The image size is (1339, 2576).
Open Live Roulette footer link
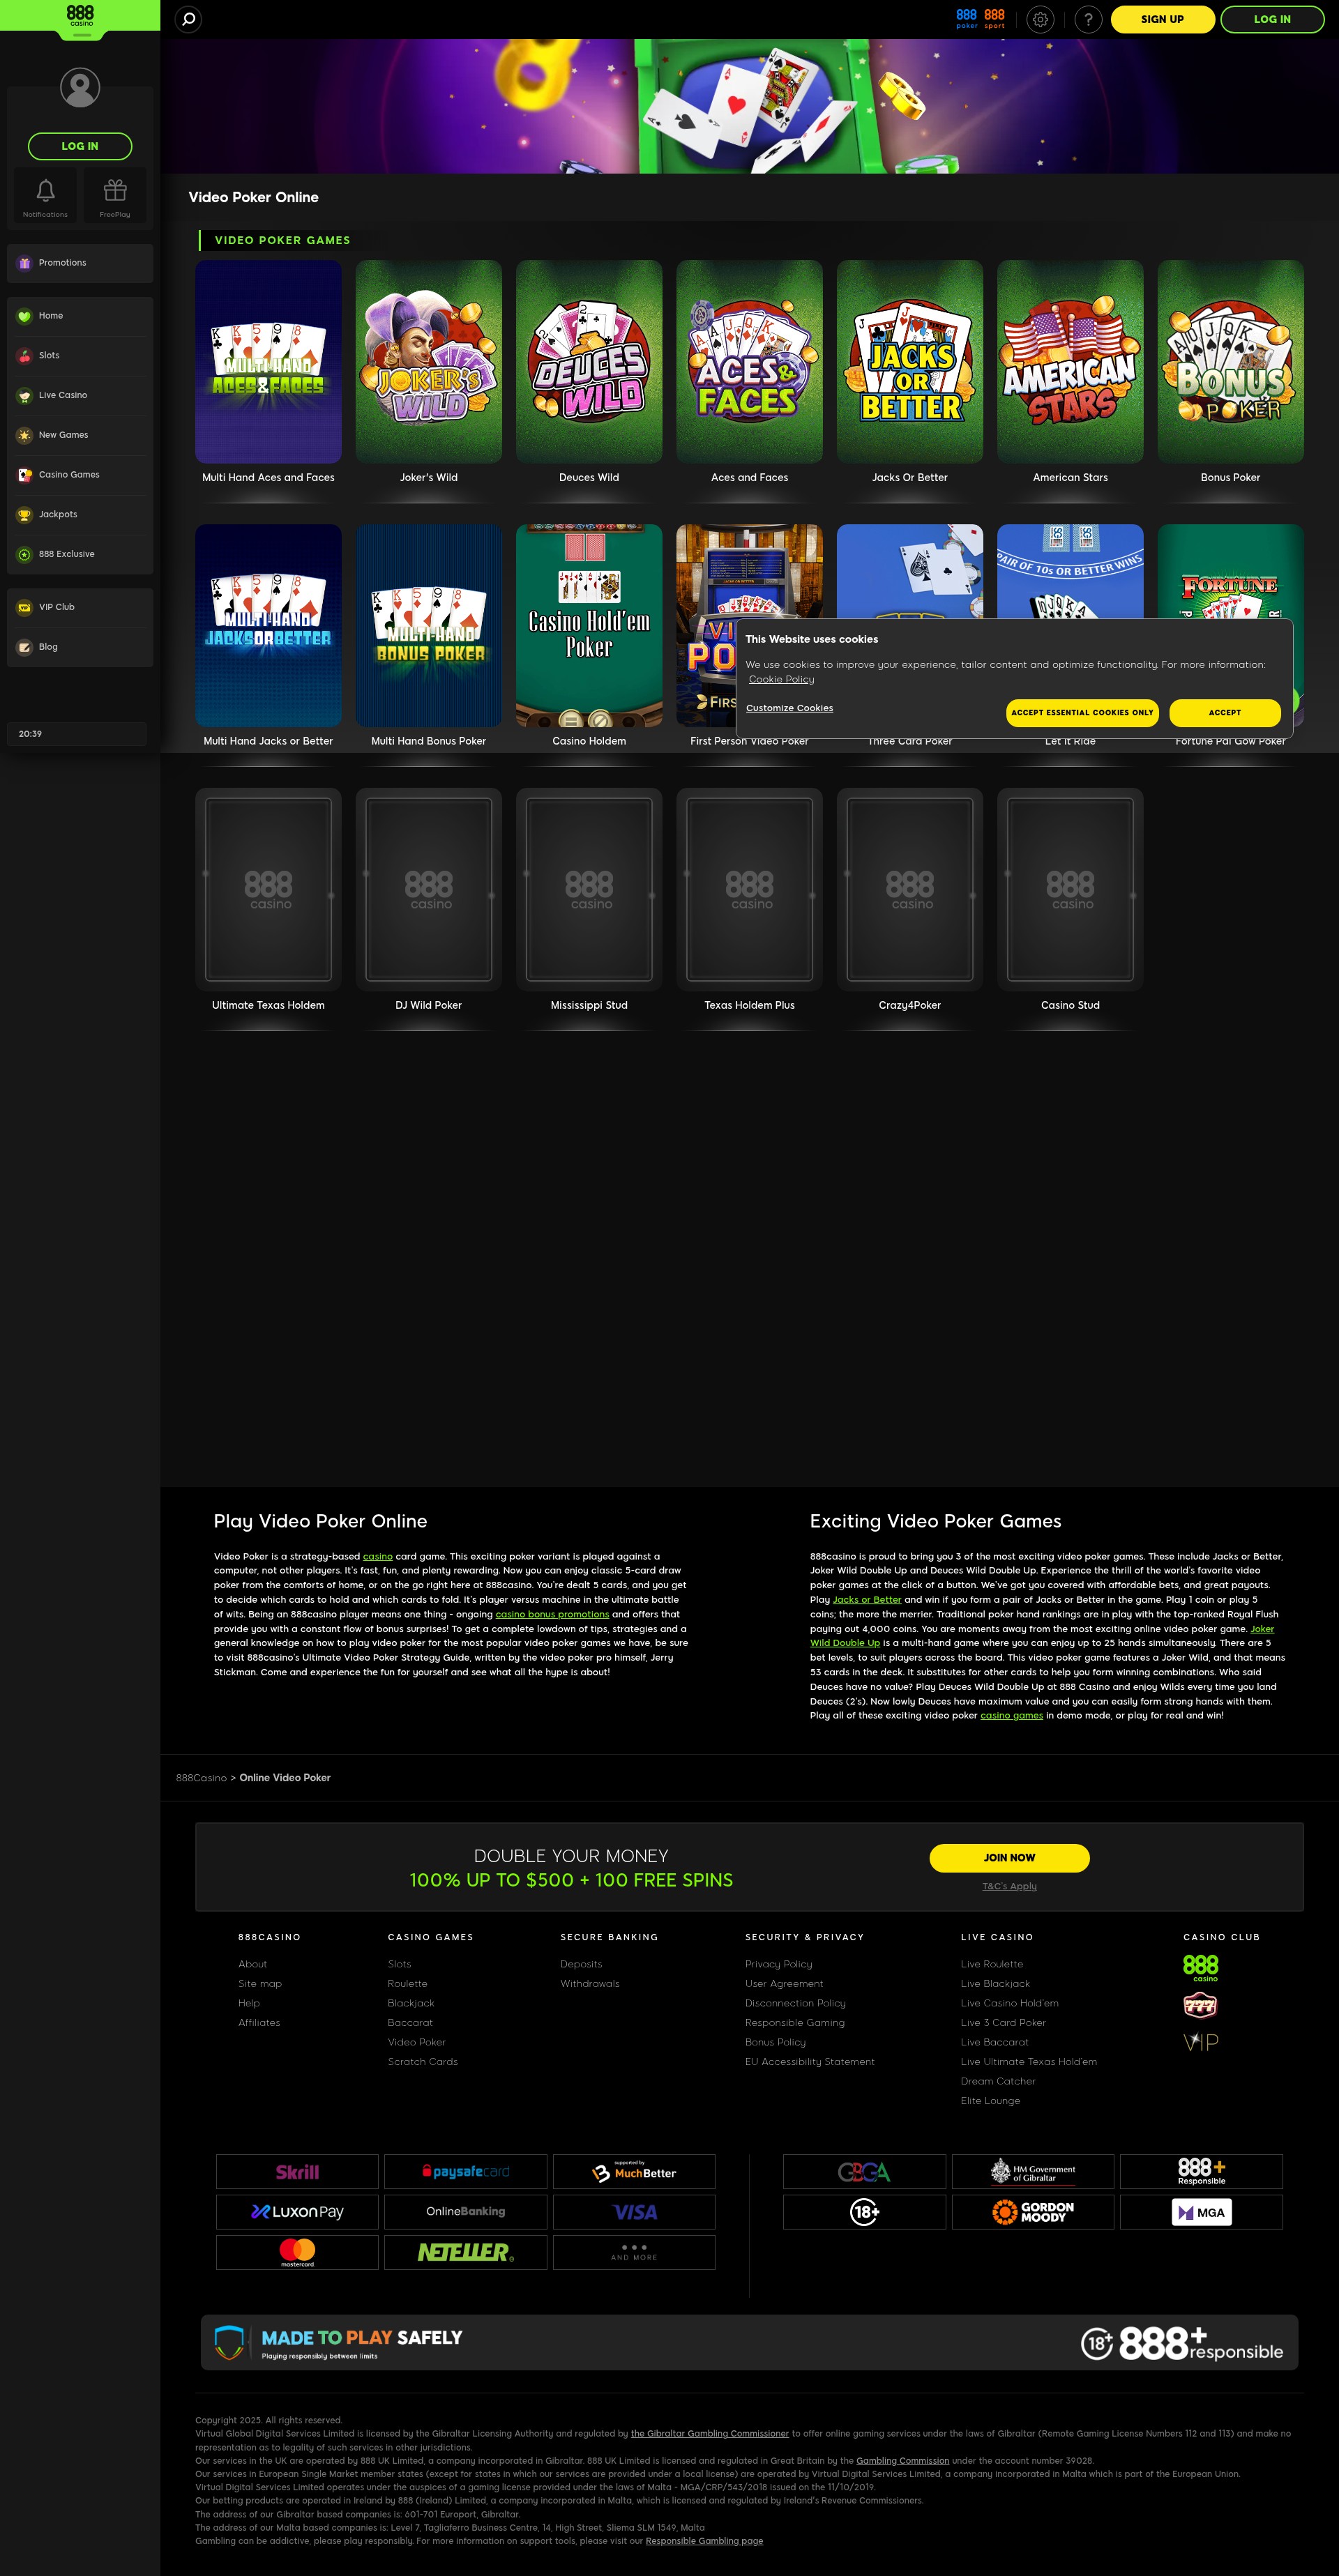point(992,1964)
